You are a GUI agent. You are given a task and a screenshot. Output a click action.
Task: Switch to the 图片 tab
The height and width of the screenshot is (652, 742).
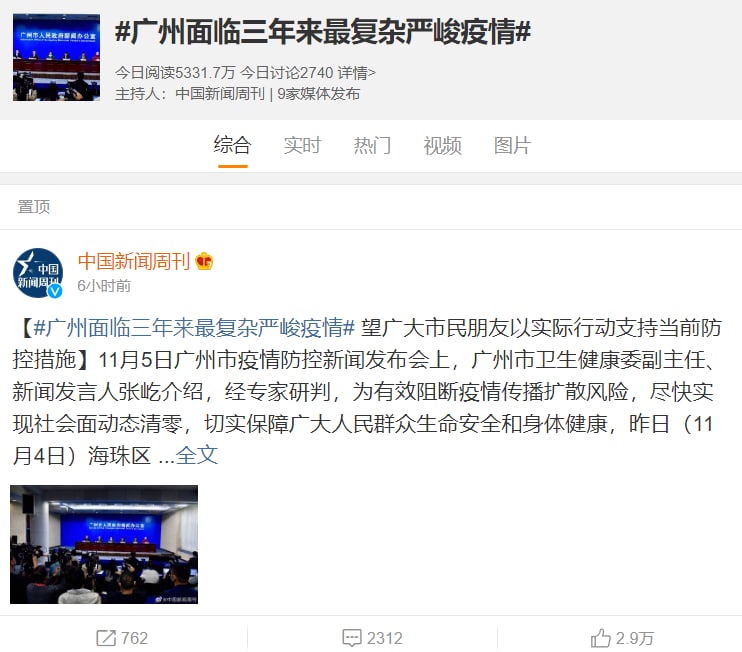512,145
